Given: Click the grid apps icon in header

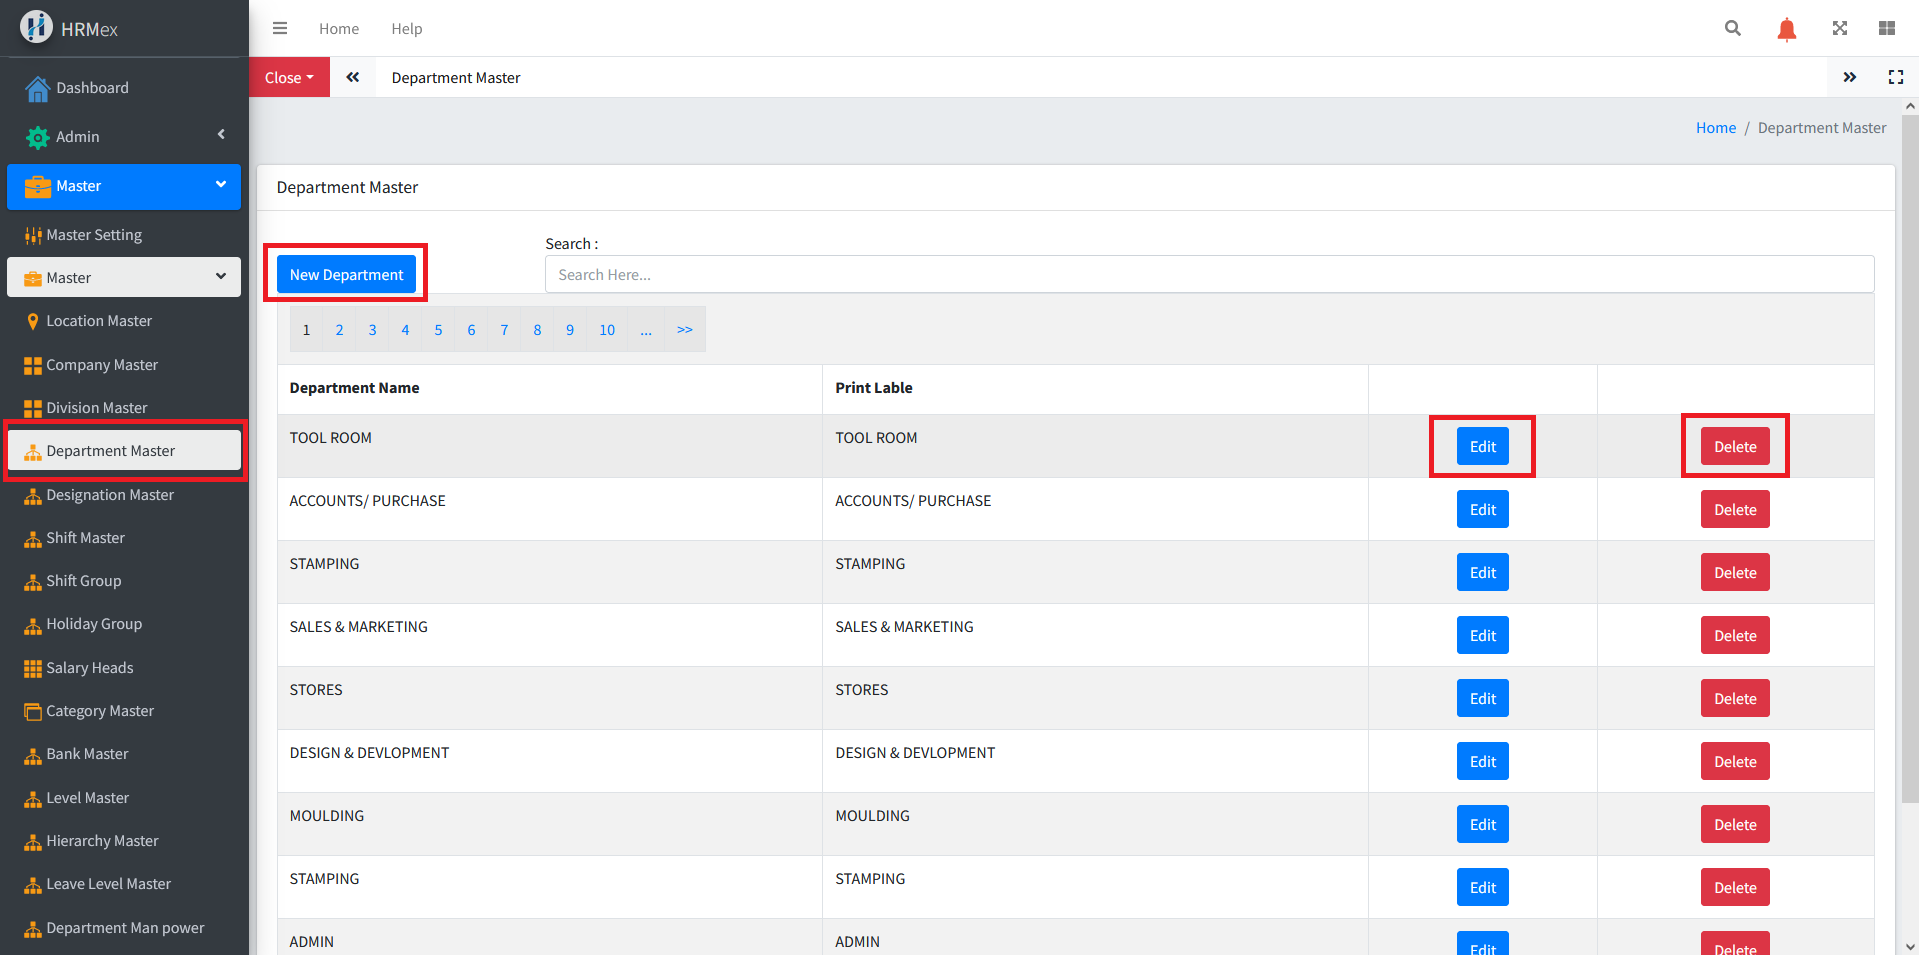Looking at the screenshot, I should tap(1887, 28).
